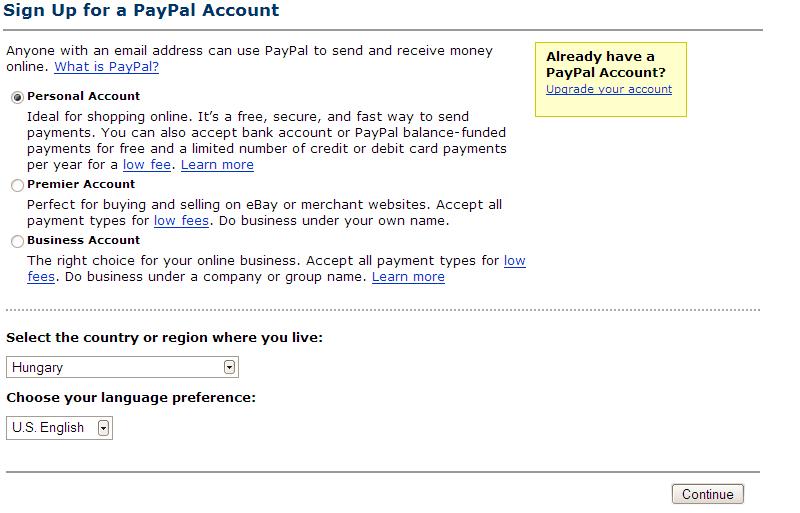Click the 'Premier Account' label text
This screenshot has height=513, width=800.
81,184
